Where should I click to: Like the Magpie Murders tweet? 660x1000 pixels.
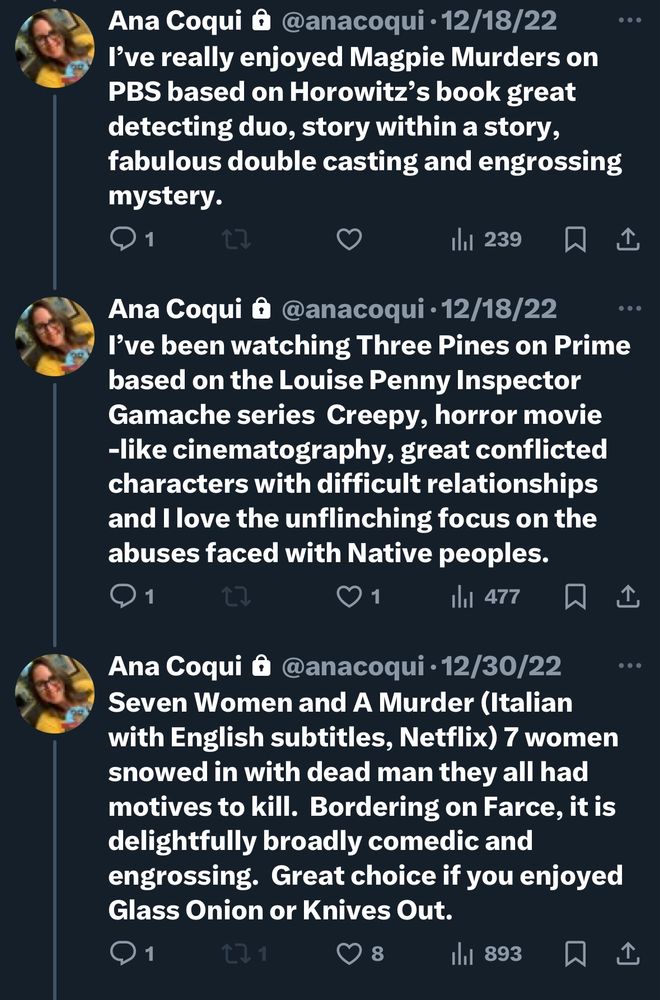pos(348,240)
